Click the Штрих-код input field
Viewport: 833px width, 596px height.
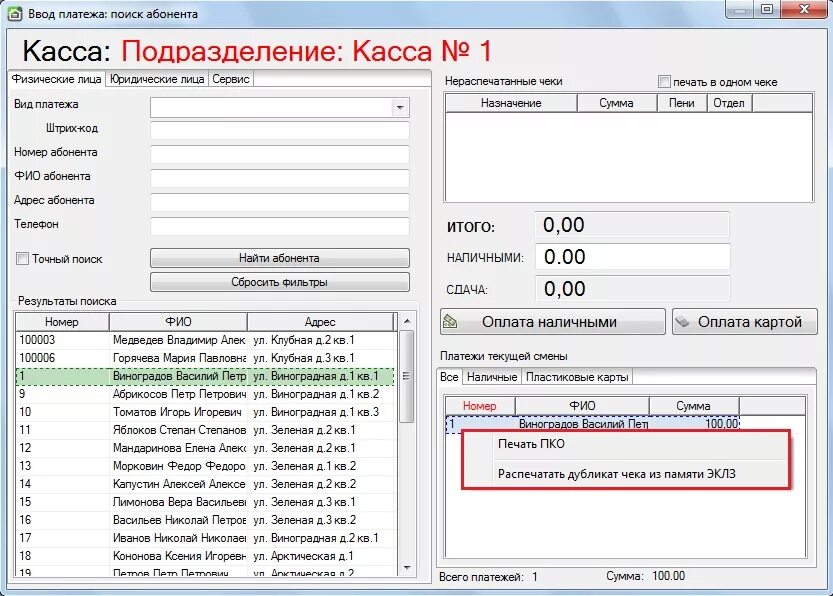click(x=278, y=131)
